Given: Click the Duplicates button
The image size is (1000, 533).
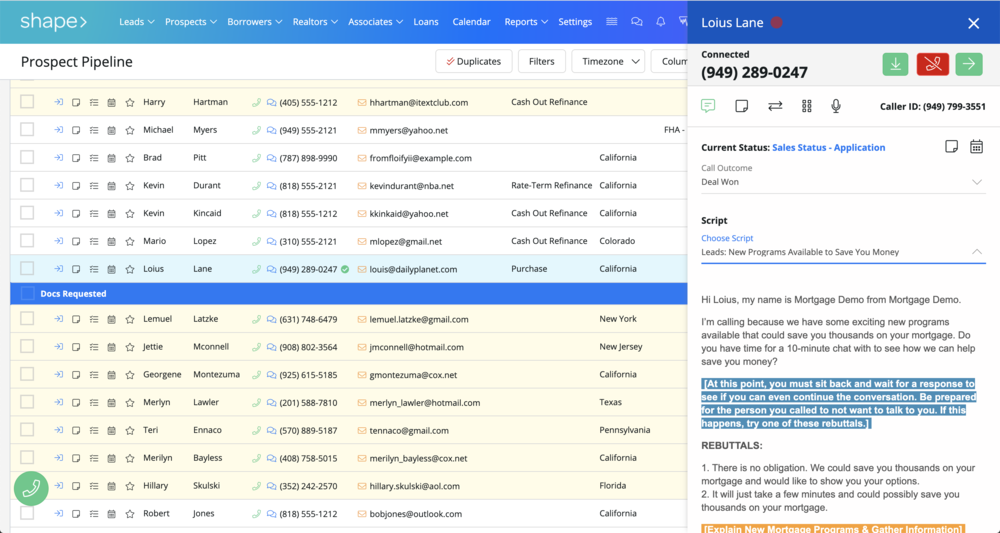Looking at the screenshot, I should tap(474, 61).
